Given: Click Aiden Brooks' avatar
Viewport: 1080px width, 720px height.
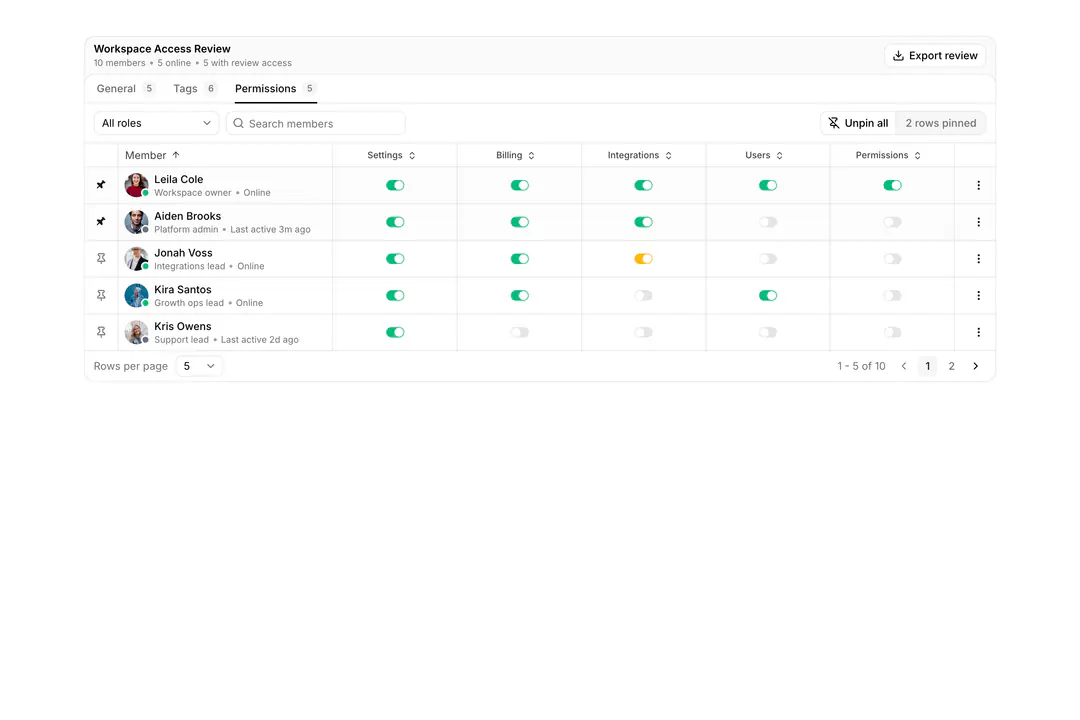Looking at the screenshot, I should pyautogui.click(x=136, y=222).
